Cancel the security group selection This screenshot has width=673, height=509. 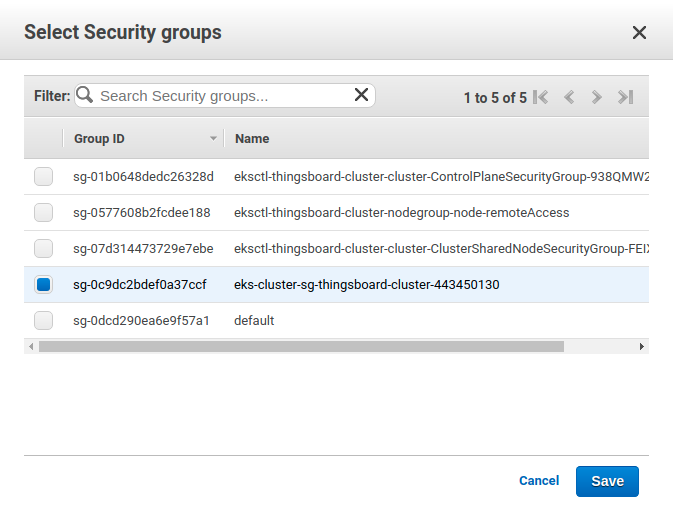tap(539, 481)
